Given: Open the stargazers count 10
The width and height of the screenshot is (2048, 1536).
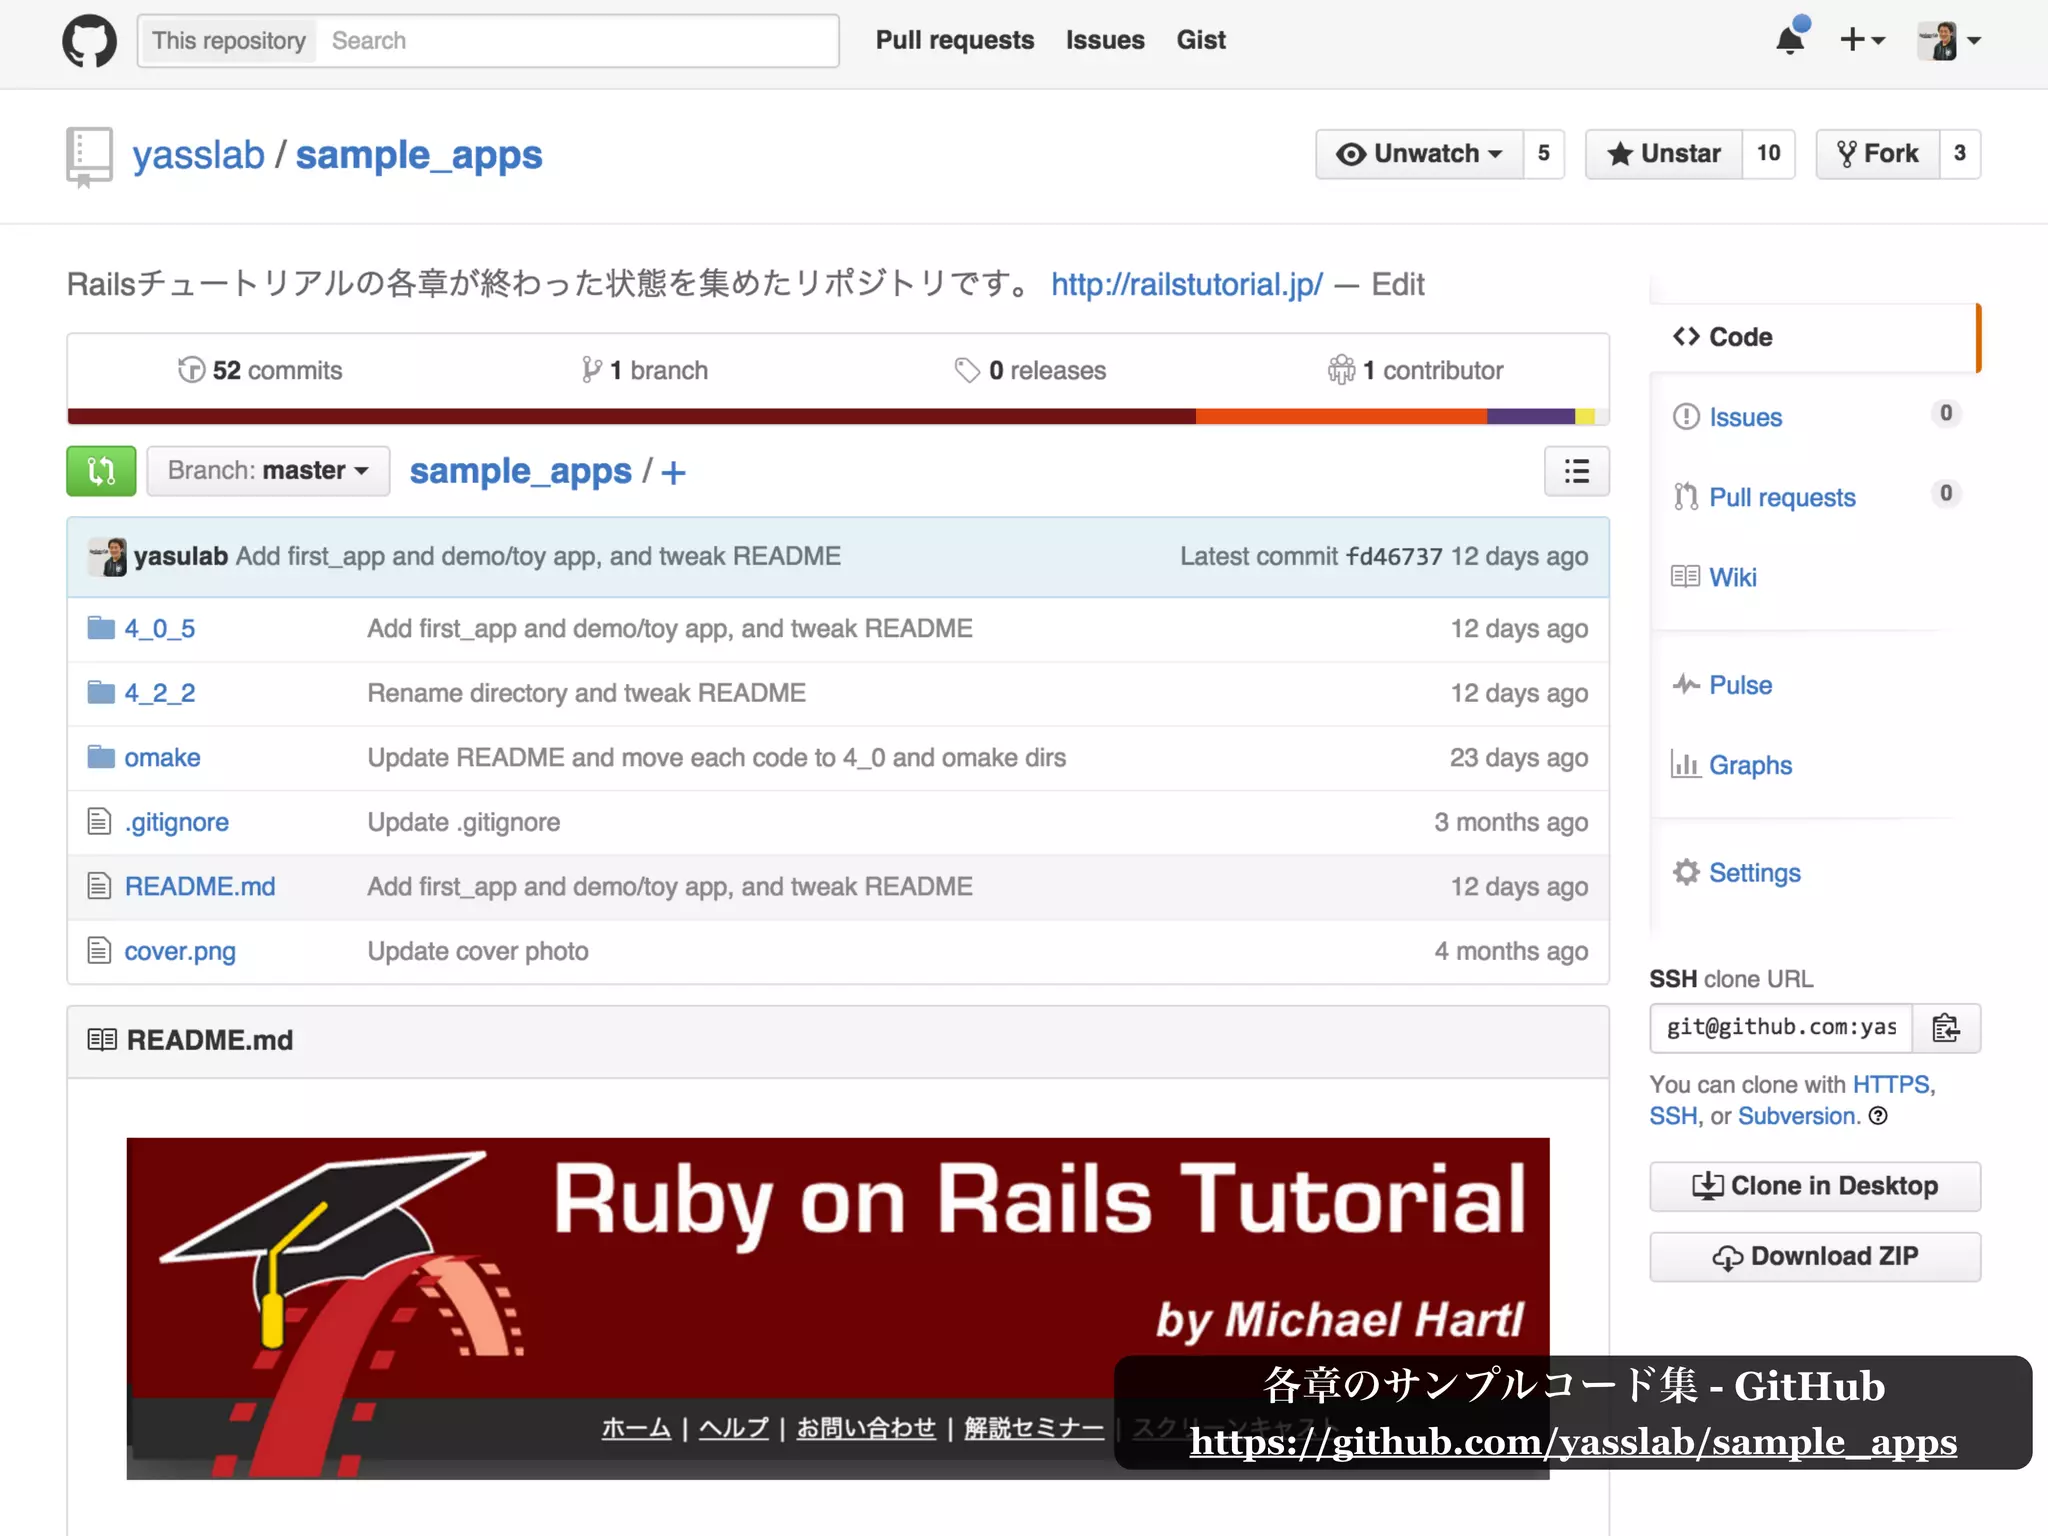Looking at the screenshot, I should [1768, 154].
